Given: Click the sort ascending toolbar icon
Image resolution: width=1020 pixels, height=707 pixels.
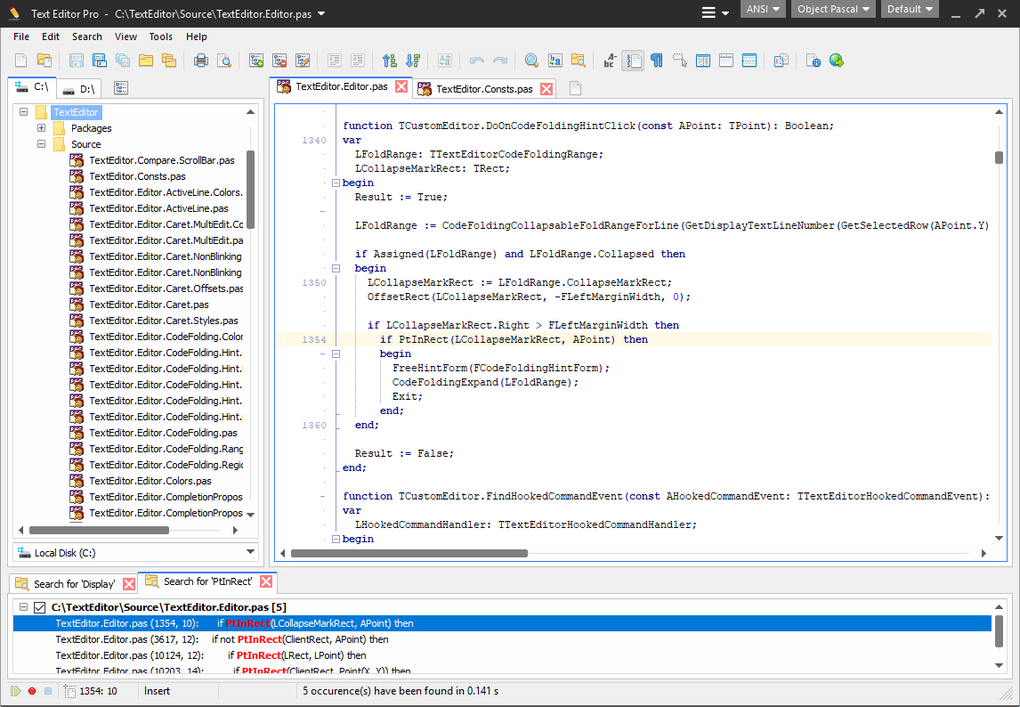Looking at the screenshot, I should coord(390,60).
